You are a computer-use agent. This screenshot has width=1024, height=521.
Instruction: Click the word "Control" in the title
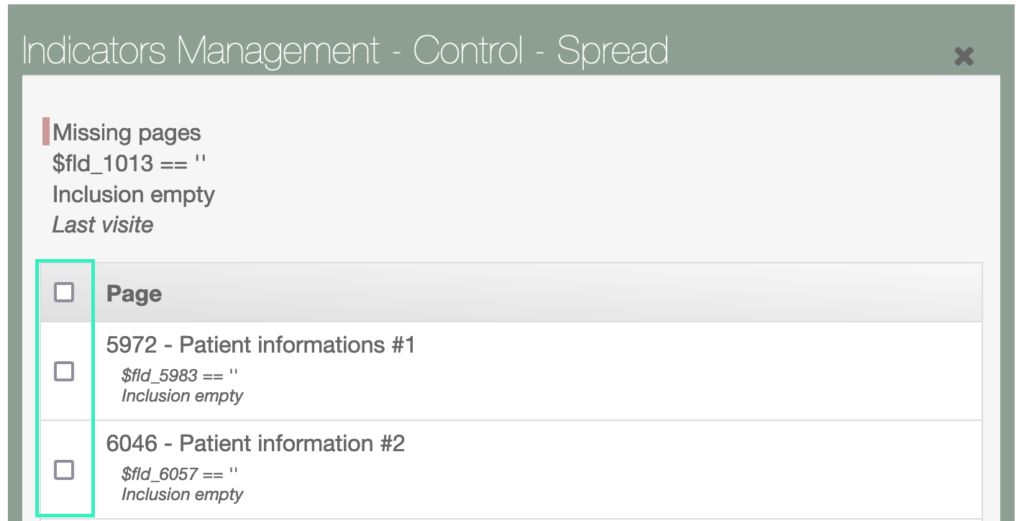[x=469, y=51]
